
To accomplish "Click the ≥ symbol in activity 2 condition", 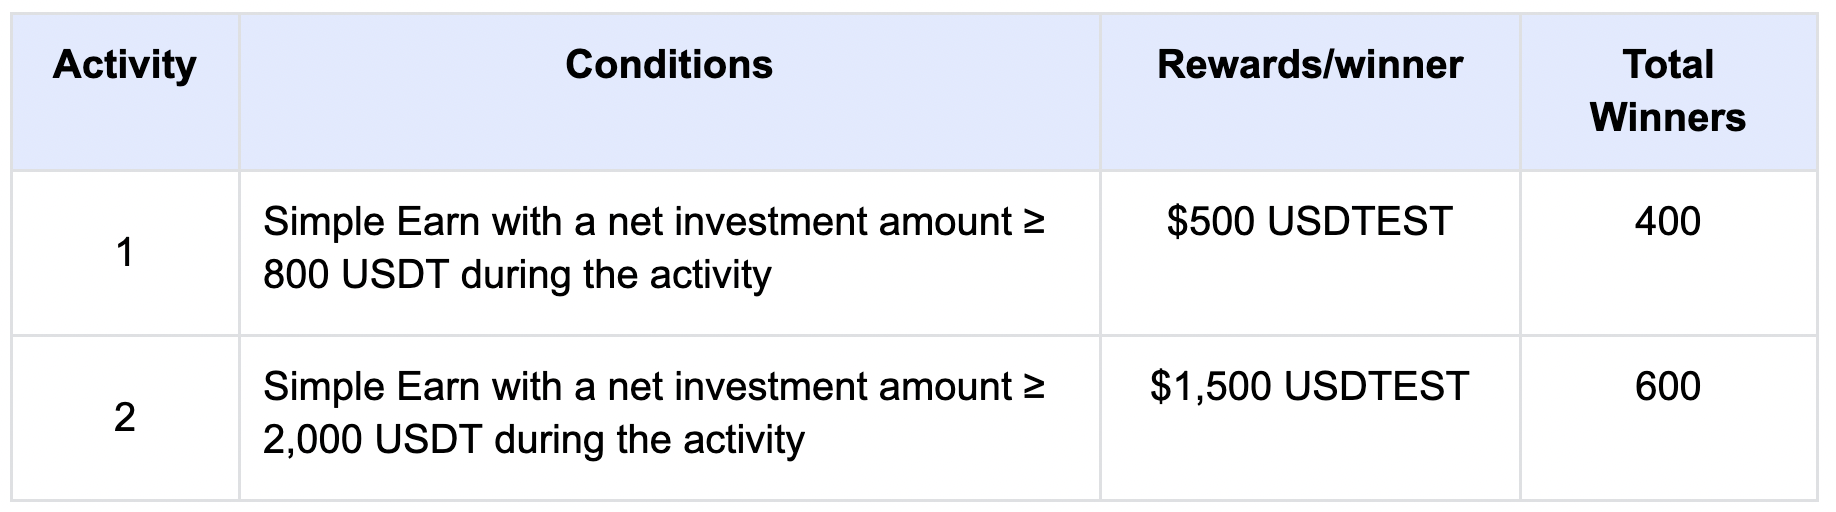I will click(1034, 387).
